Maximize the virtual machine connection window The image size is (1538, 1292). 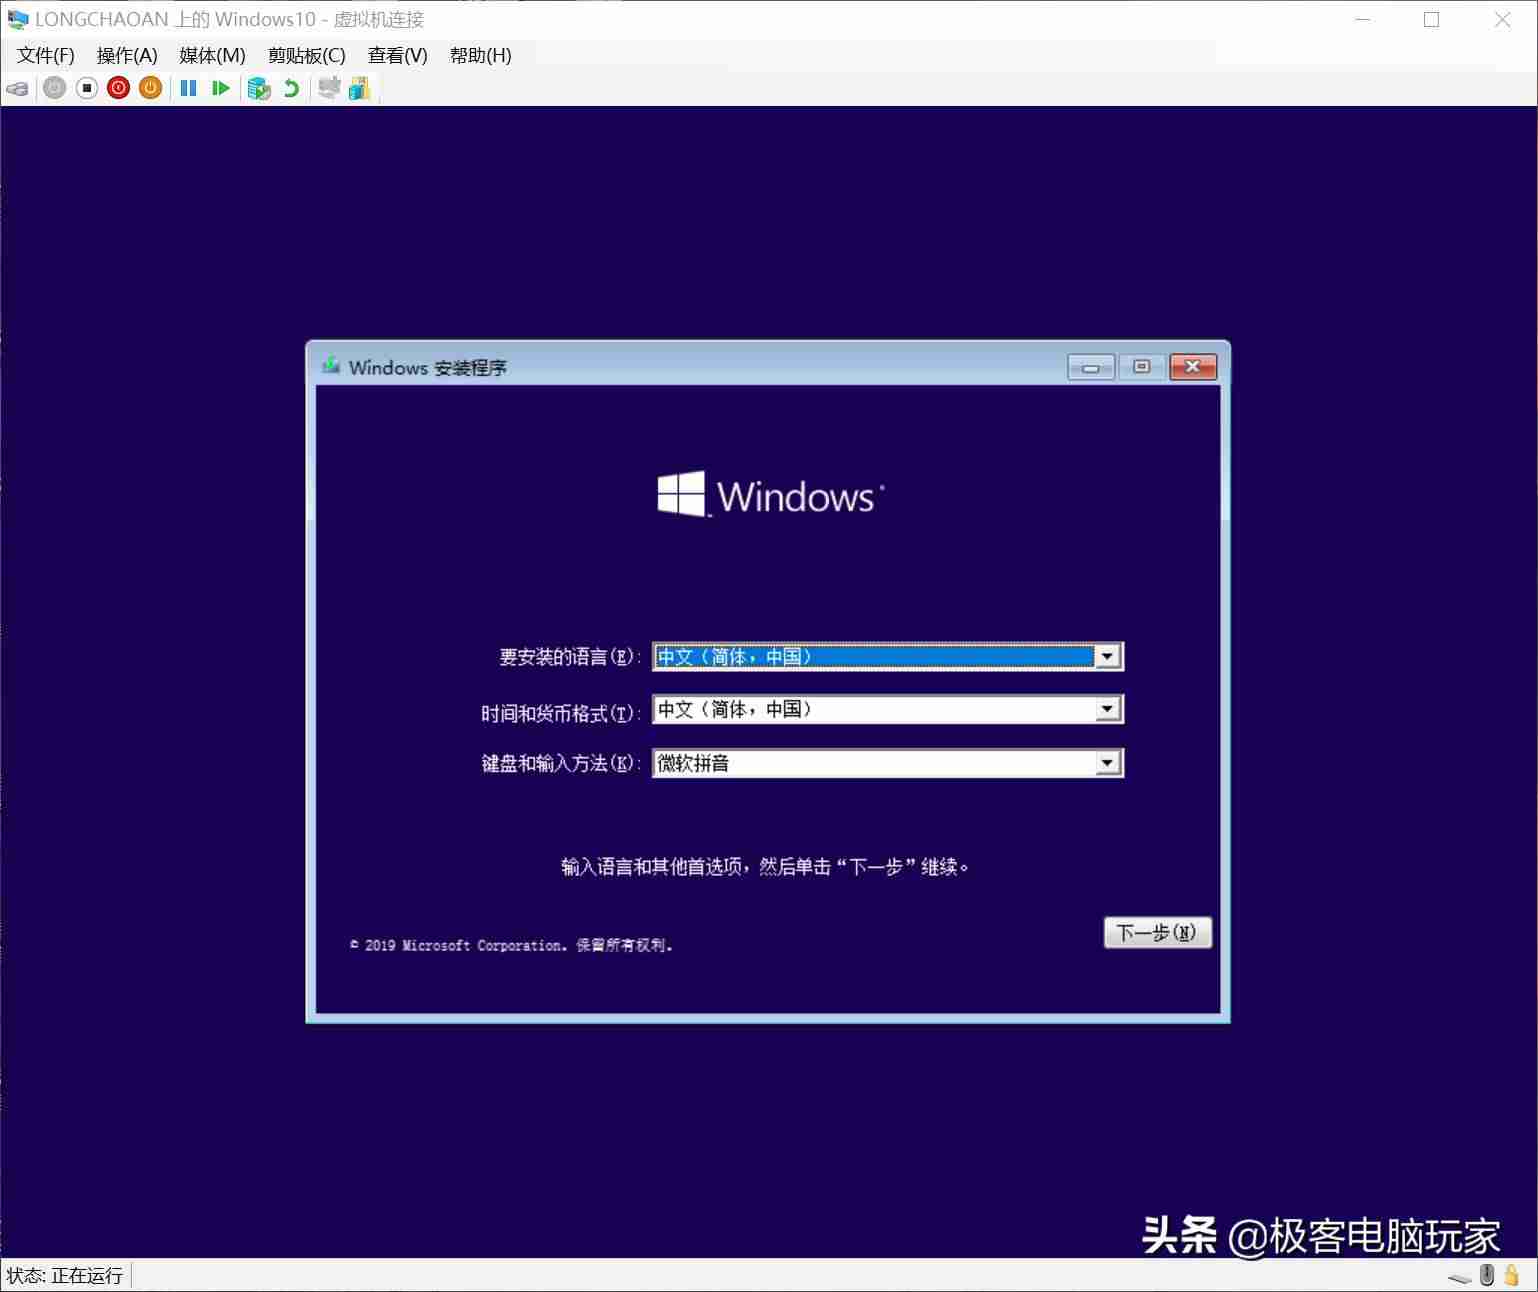click(1431, 20)
